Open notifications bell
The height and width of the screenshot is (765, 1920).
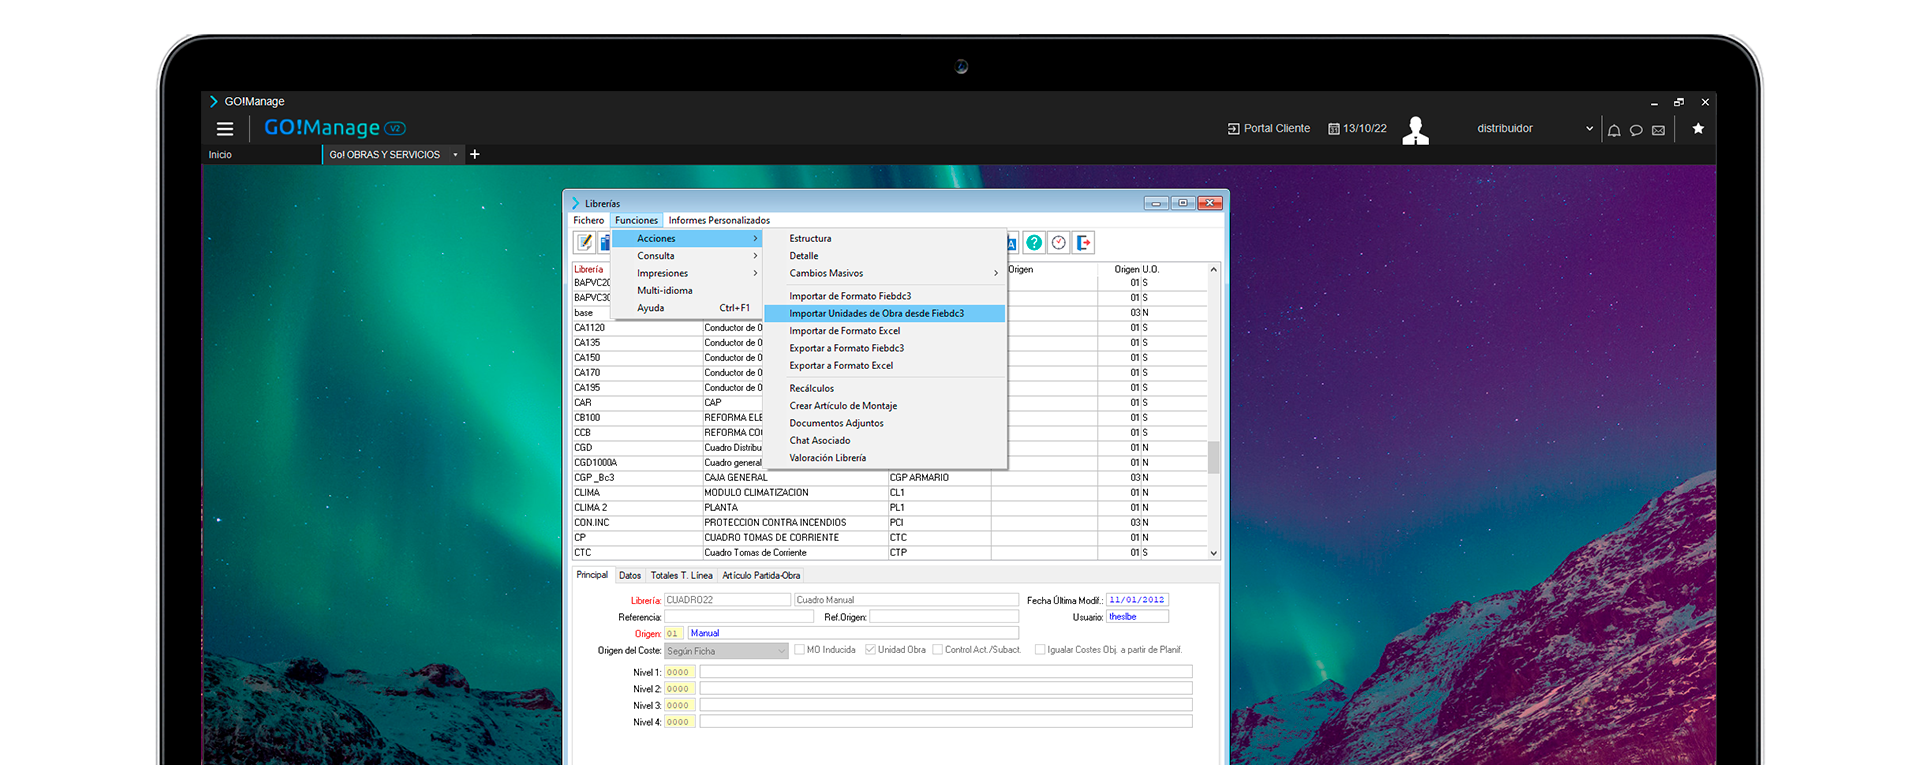coord(1614,130)
